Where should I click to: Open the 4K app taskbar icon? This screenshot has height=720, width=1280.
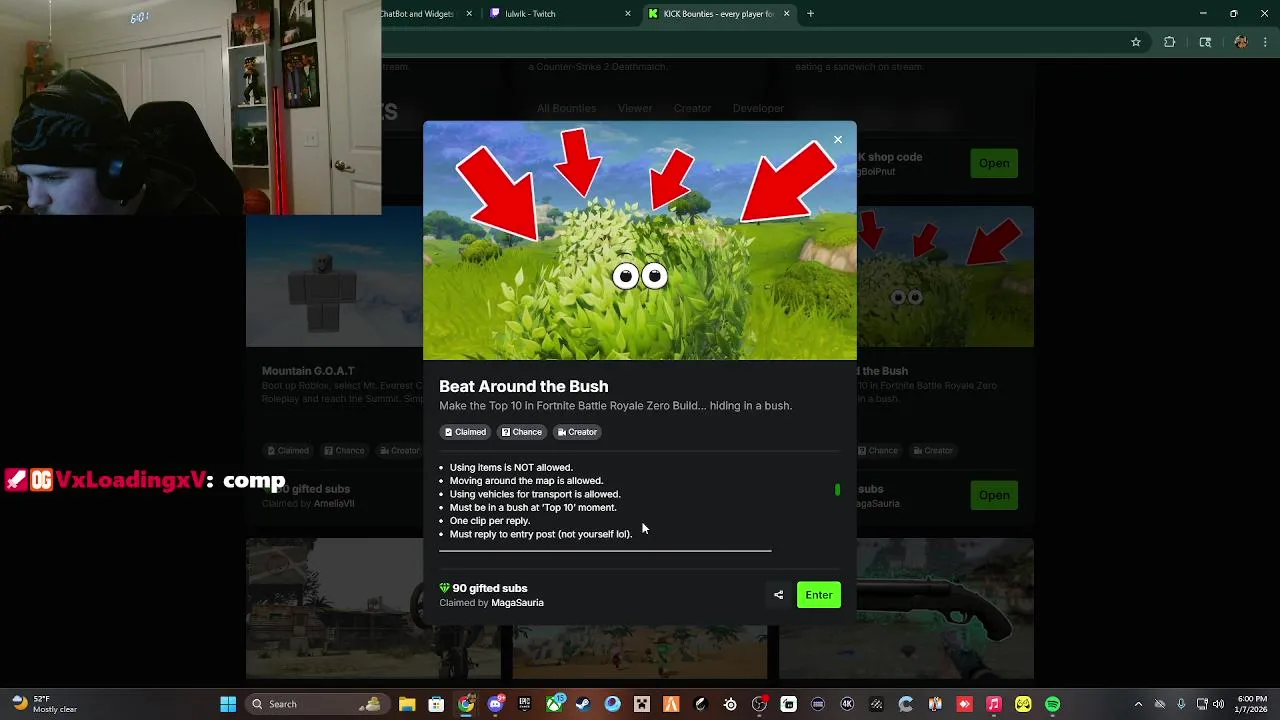pos(847,704)
